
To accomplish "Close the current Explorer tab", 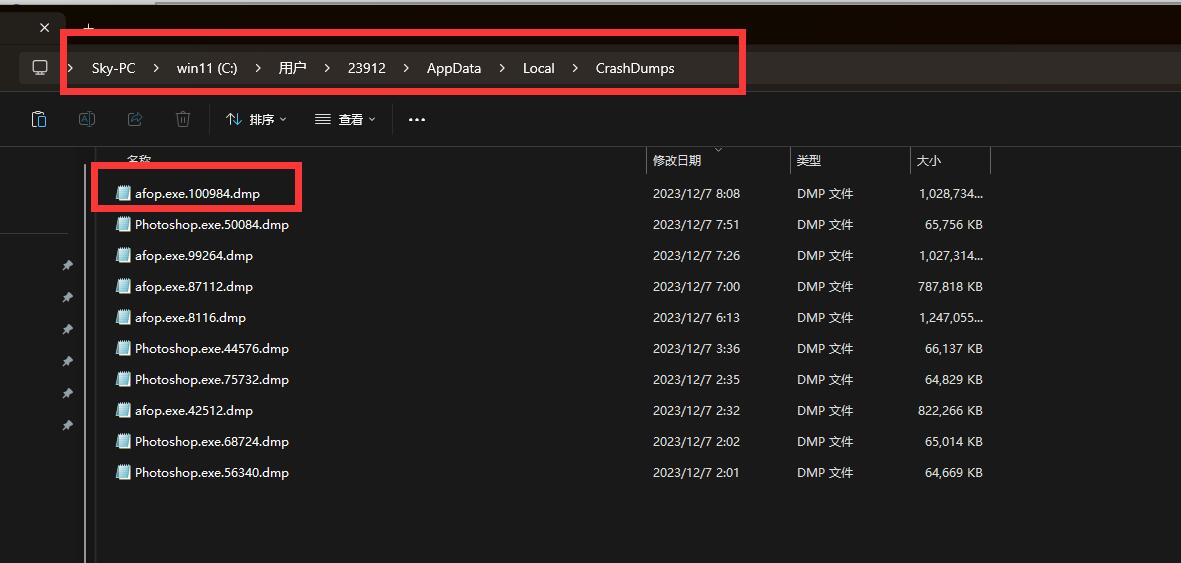I will (x=44, y=28).
